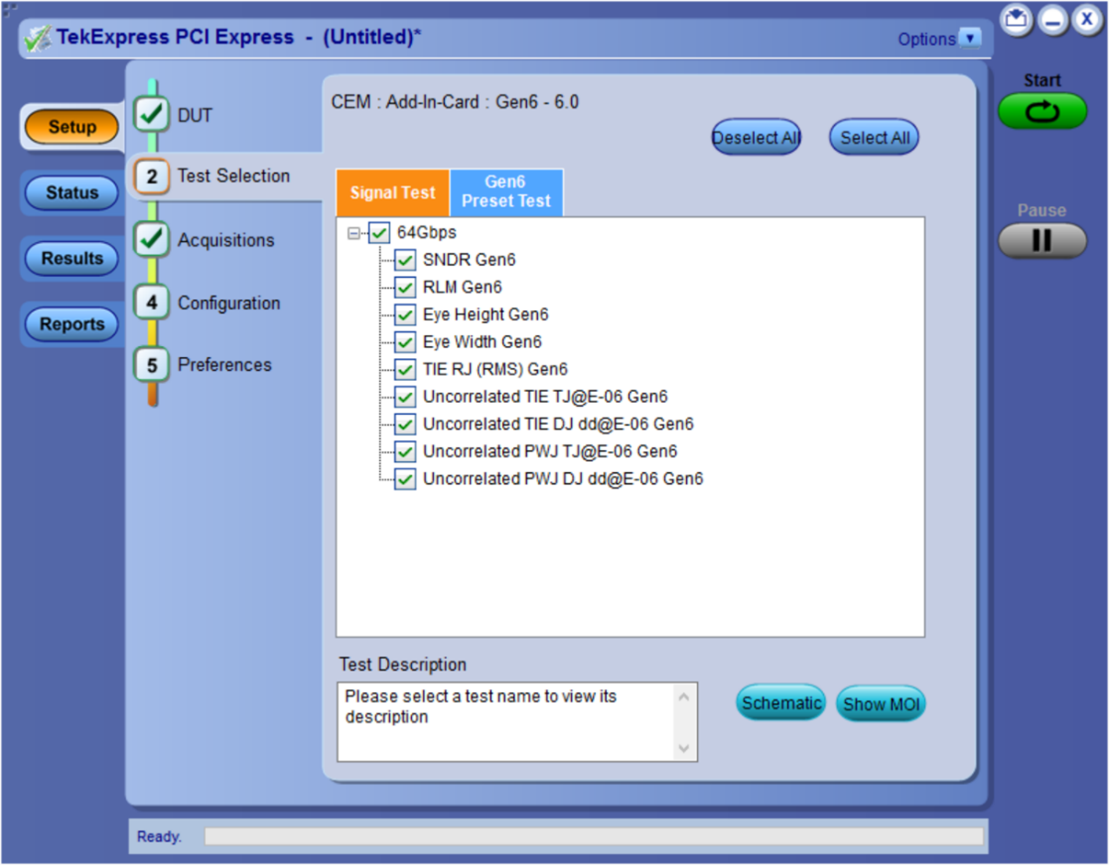Viewport: 1109px width, 865px height.
Task: Click the step 2 Test Selection icon
Action: (x=152, y=176)
